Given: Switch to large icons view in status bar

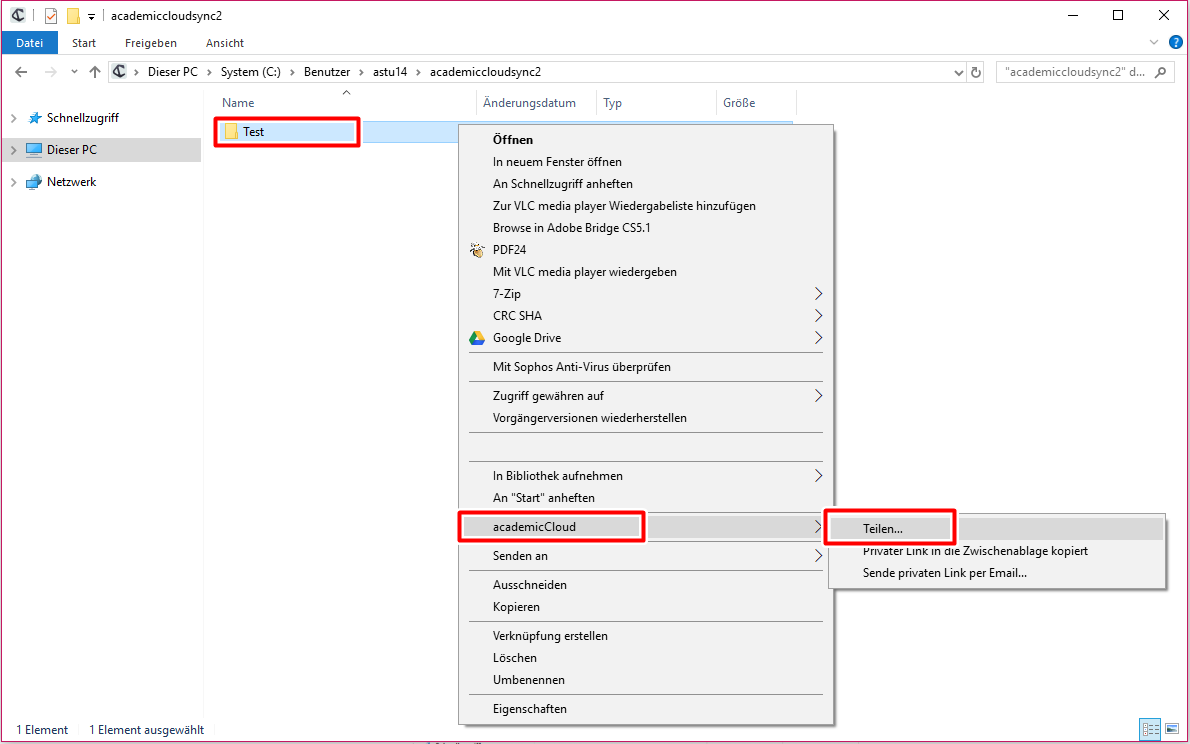Looking at the screenshot, I should (x=1170, y=729).
